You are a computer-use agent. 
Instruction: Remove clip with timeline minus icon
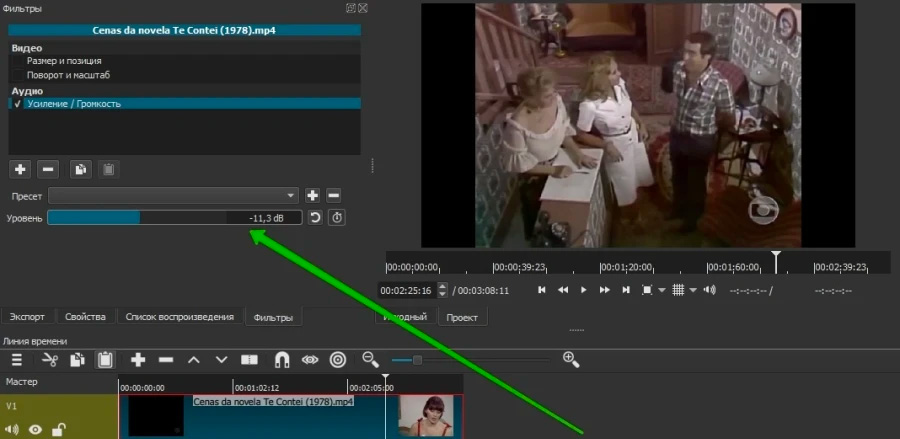[166, 360]
